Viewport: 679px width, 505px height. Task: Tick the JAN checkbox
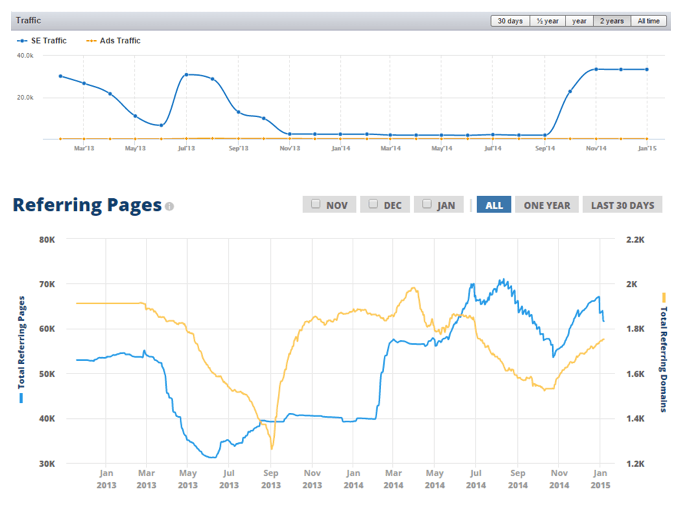tap(427, 204)
